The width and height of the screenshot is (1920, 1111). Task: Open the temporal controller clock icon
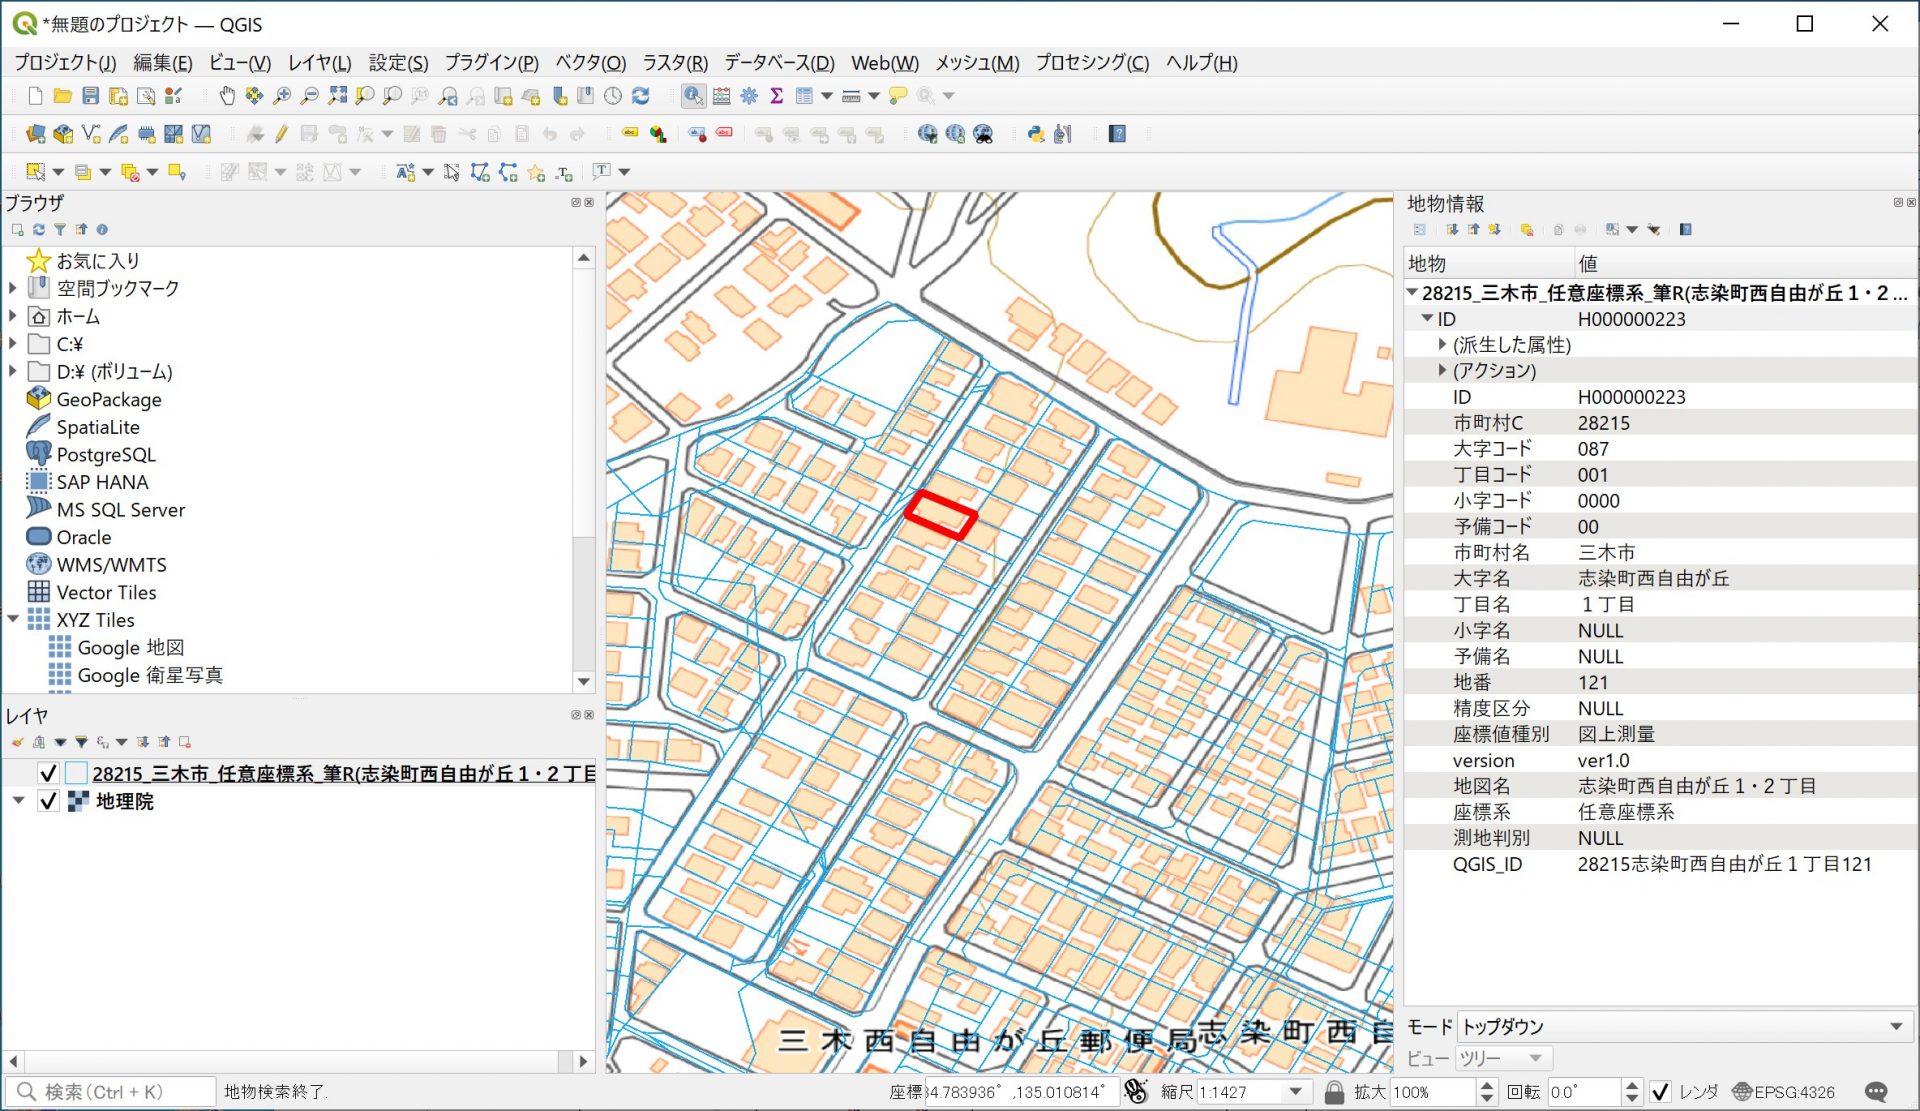point(613,96)
